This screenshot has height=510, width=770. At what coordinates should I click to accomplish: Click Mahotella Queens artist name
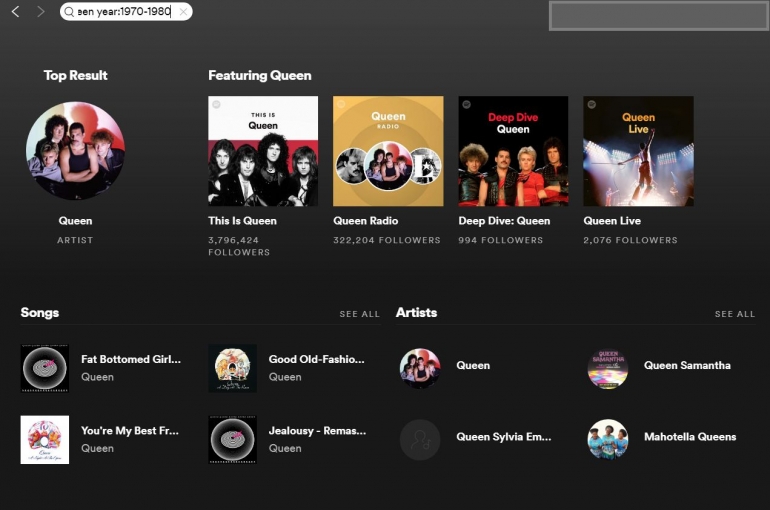tap(690, 437)
